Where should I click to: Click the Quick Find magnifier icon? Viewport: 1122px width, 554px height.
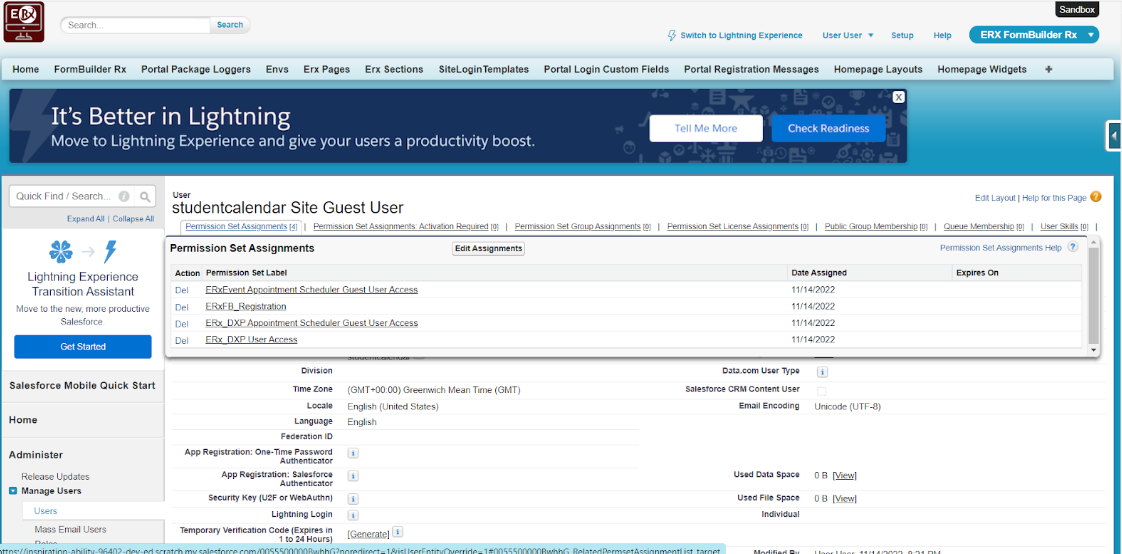click(x=145, y=197)
